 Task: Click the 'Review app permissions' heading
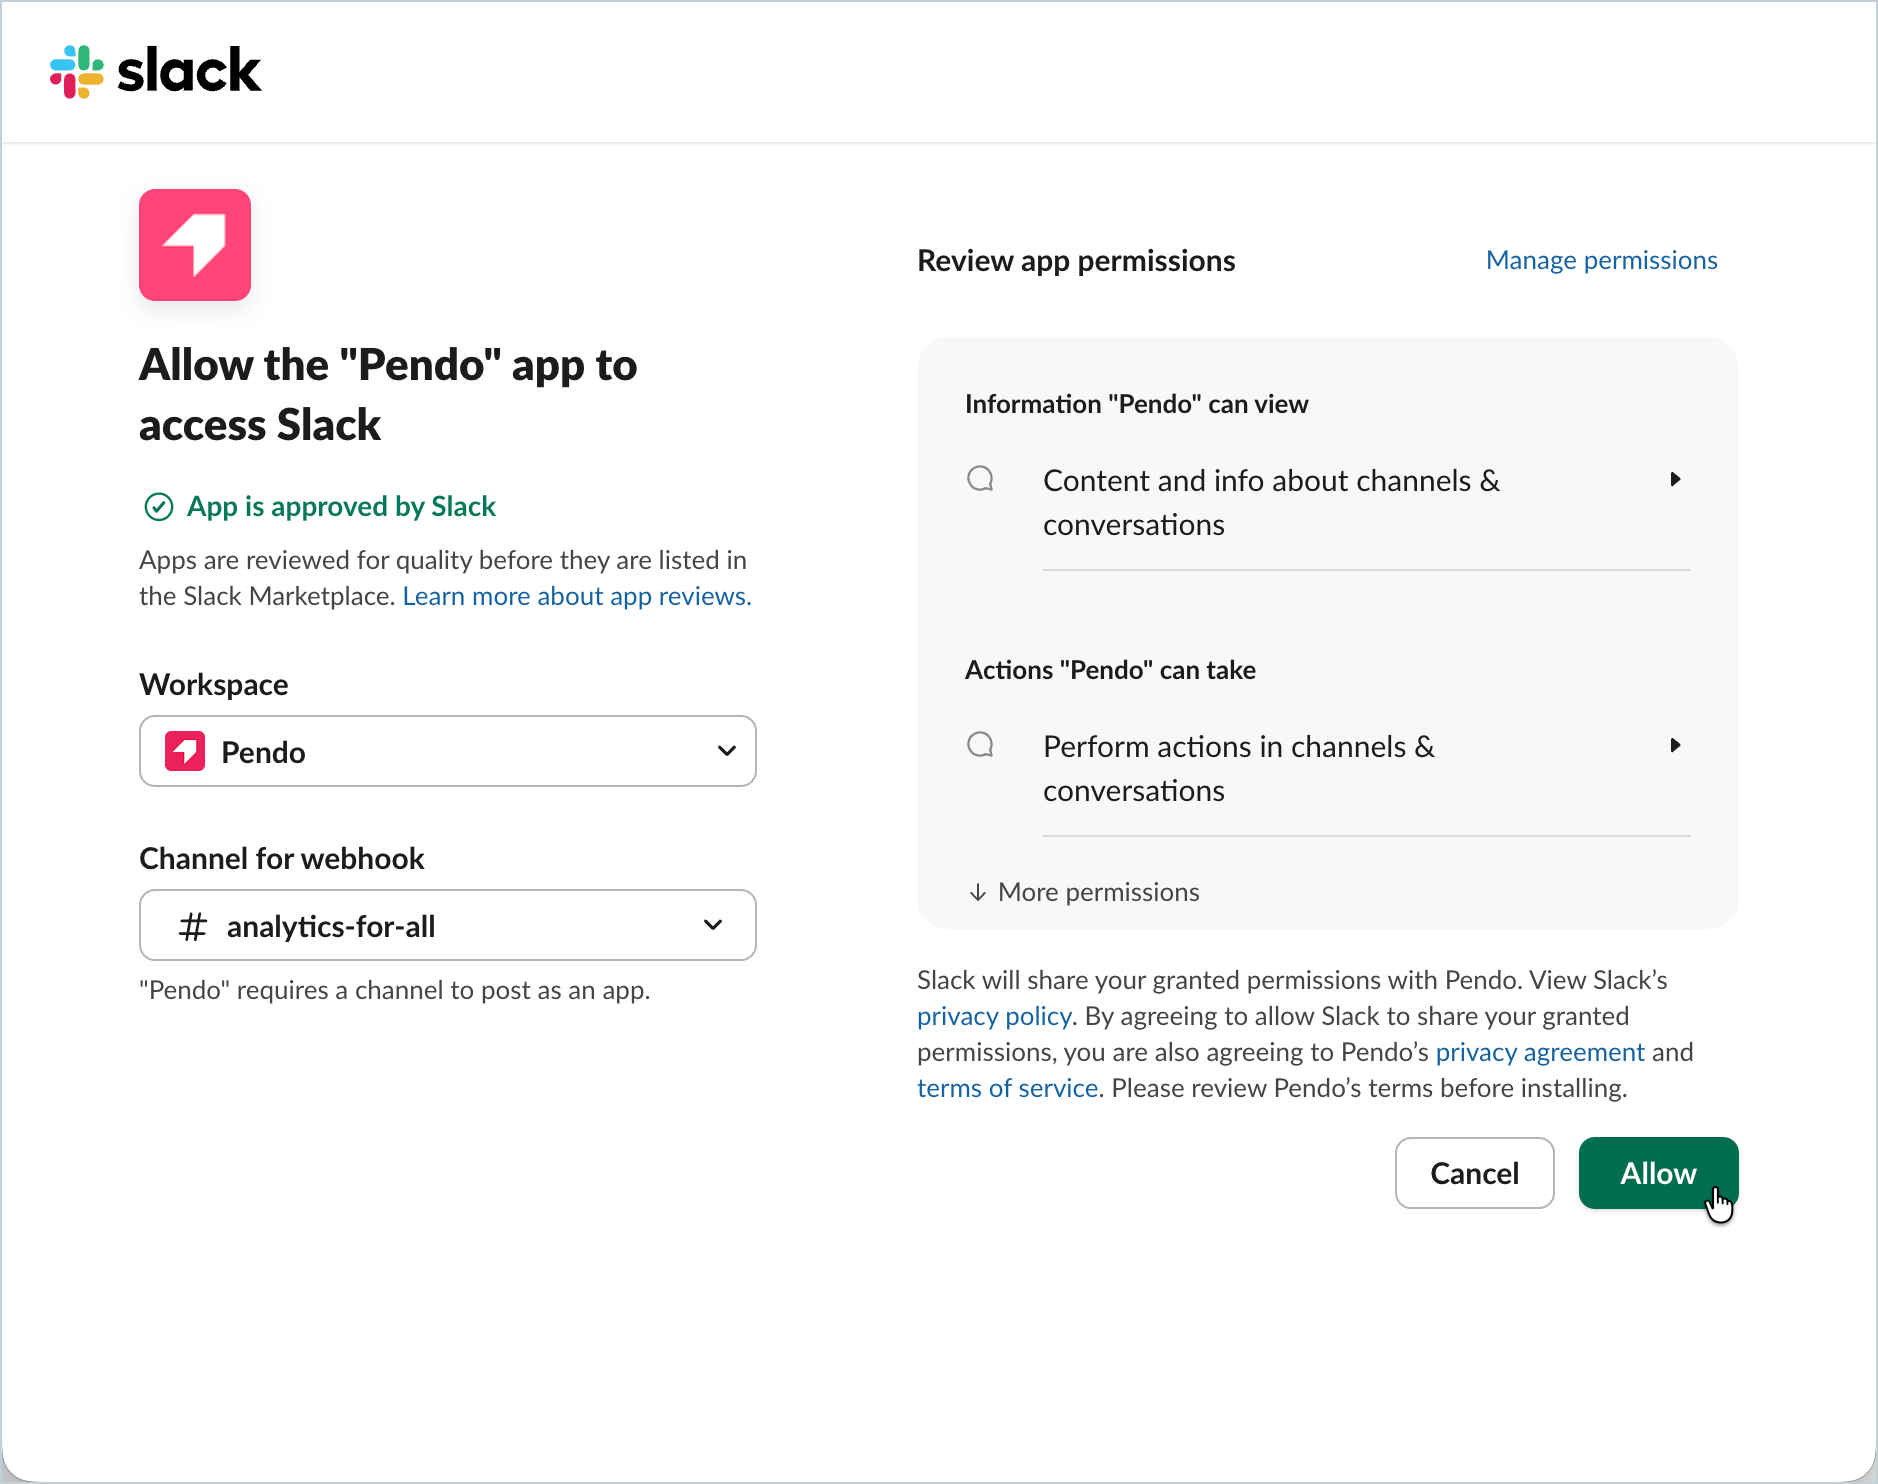point(1076,261)
